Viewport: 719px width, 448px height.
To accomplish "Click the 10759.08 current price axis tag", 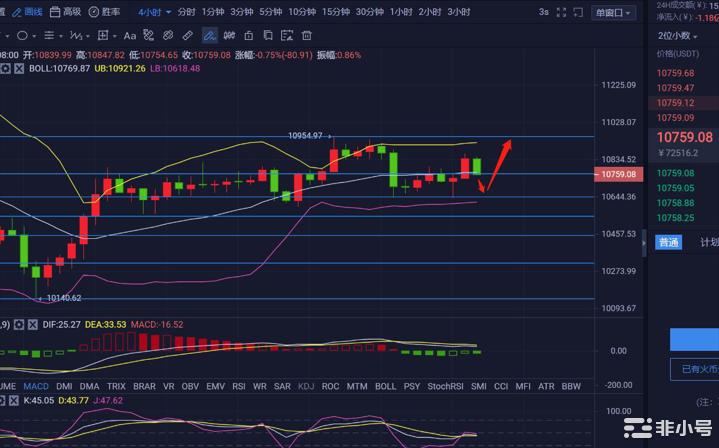I will [x=618, y=175].
